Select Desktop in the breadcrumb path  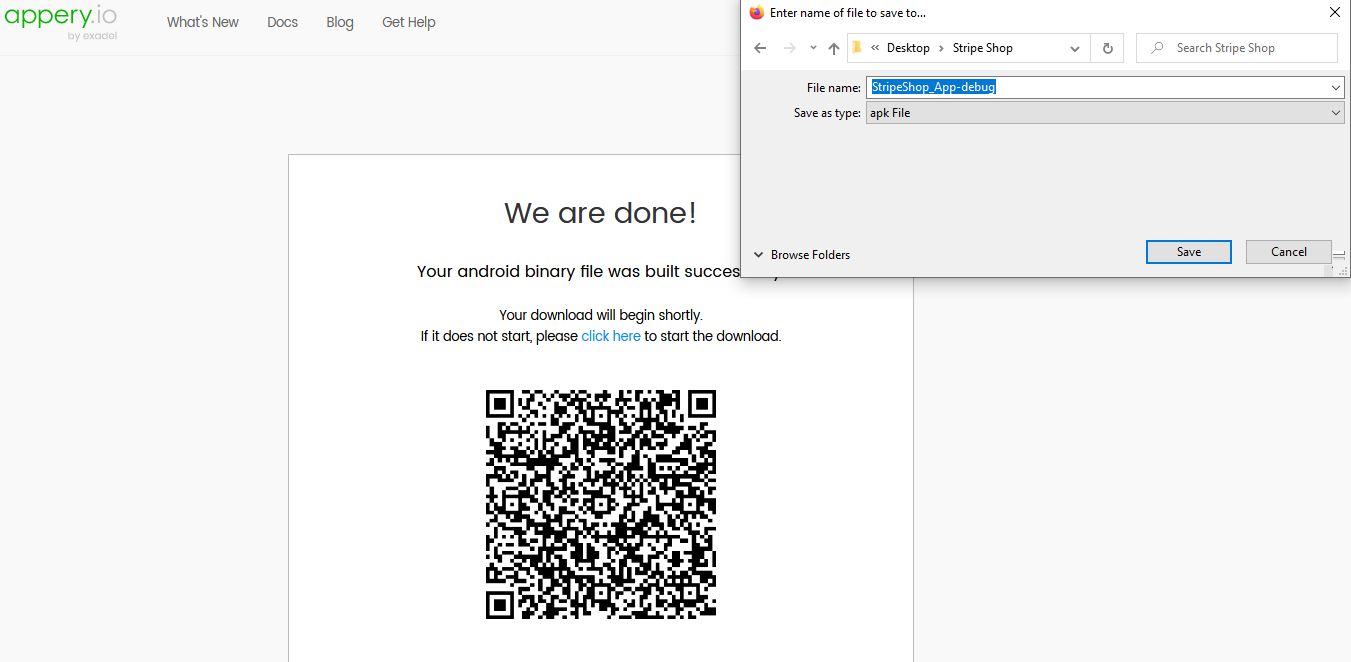click(908, 48)
